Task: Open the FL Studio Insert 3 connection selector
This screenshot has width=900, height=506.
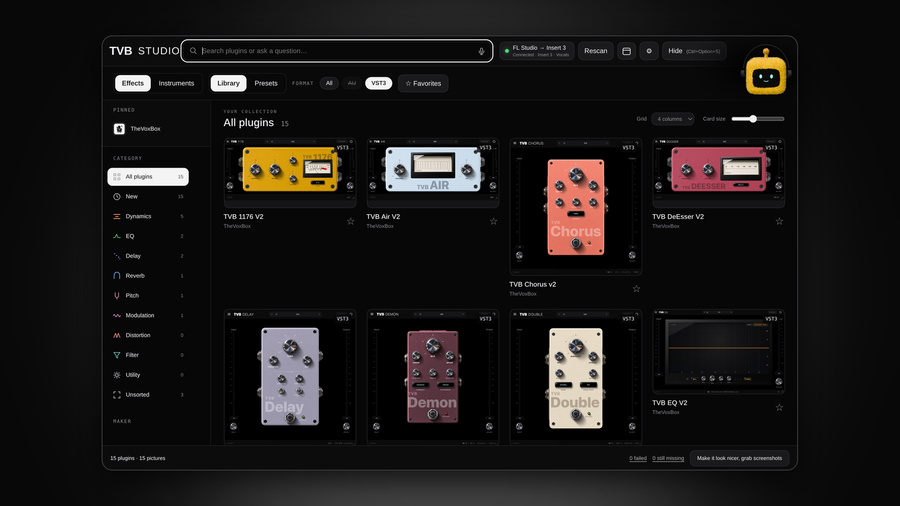Action: point(537,51)
